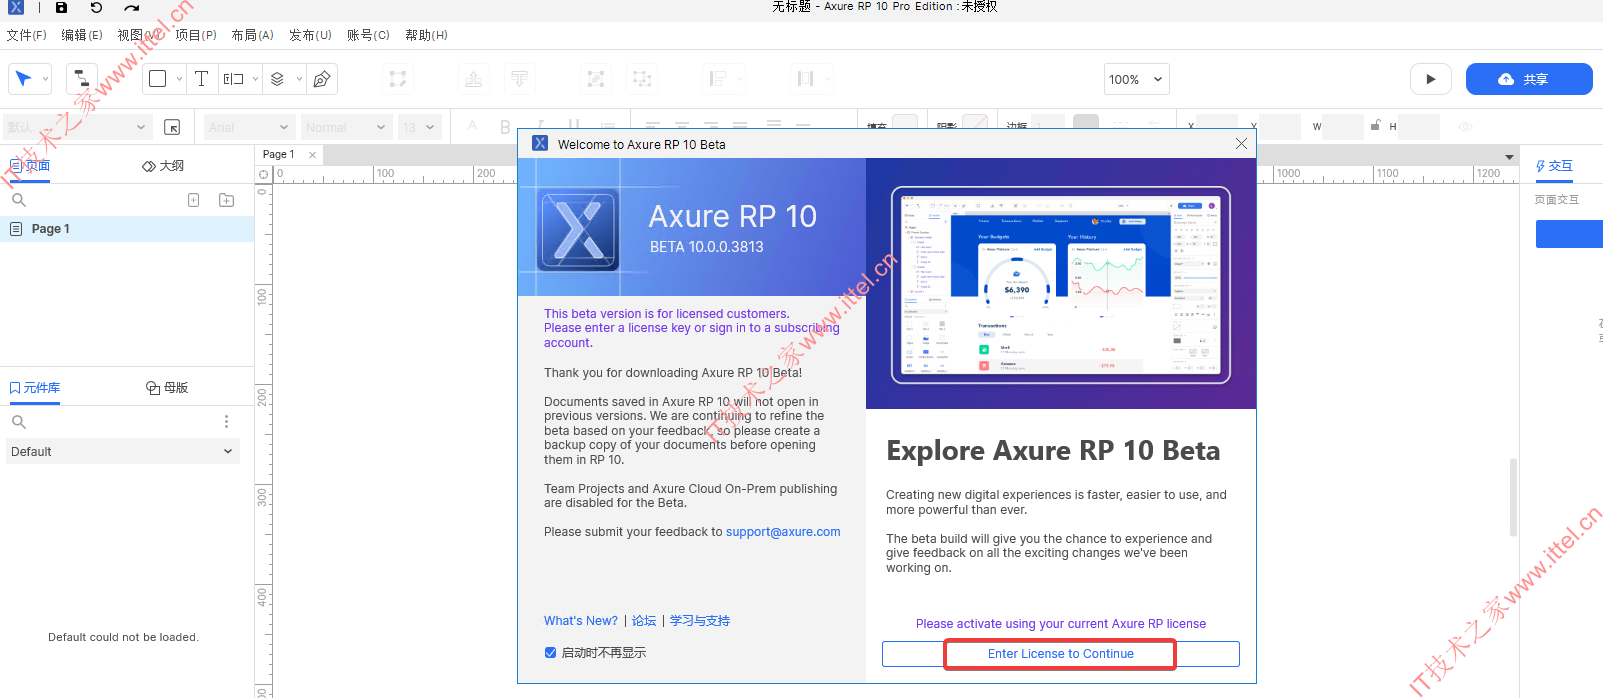Redo the last action

(x=132, y=7)
